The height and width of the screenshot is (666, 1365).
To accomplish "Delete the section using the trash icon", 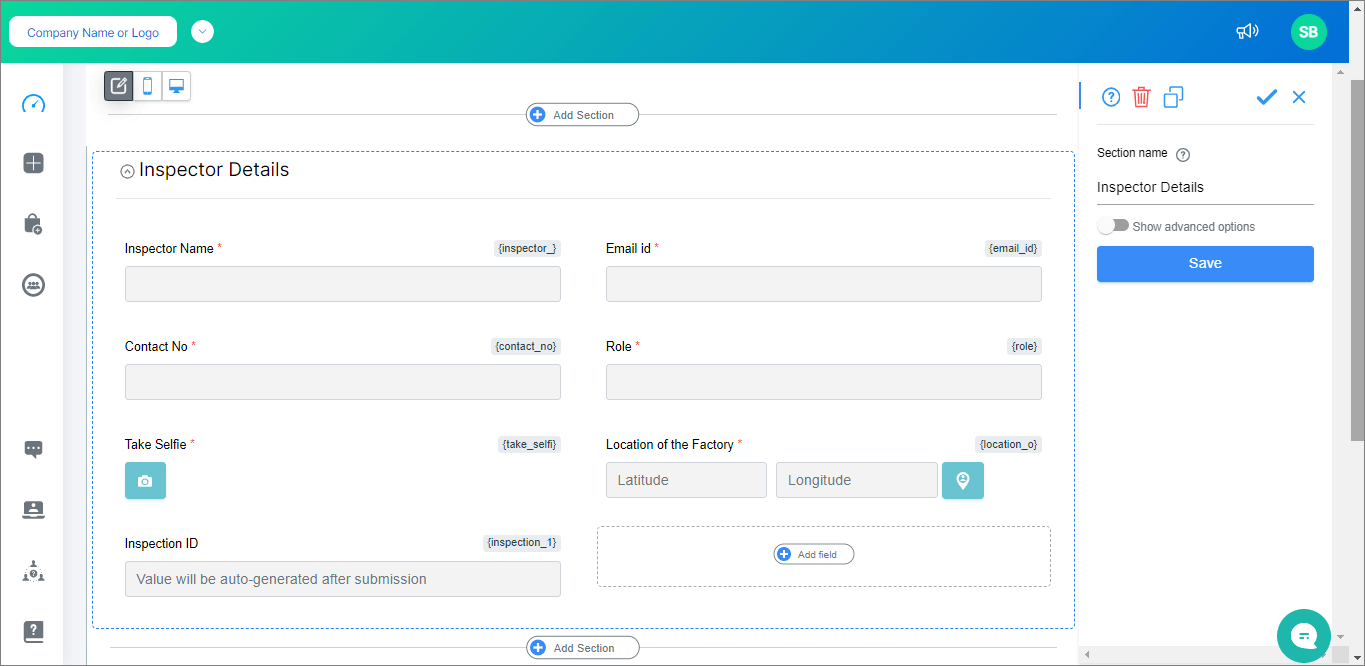I will tap(1141, 97).
